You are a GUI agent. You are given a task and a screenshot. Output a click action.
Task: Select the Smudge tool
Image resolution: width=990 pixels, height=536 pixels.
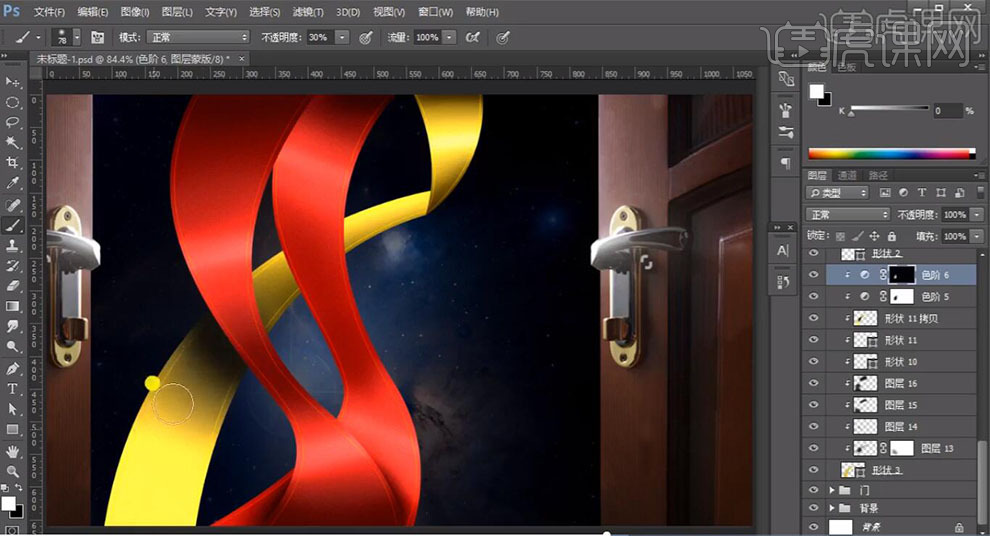coord(12,326)
